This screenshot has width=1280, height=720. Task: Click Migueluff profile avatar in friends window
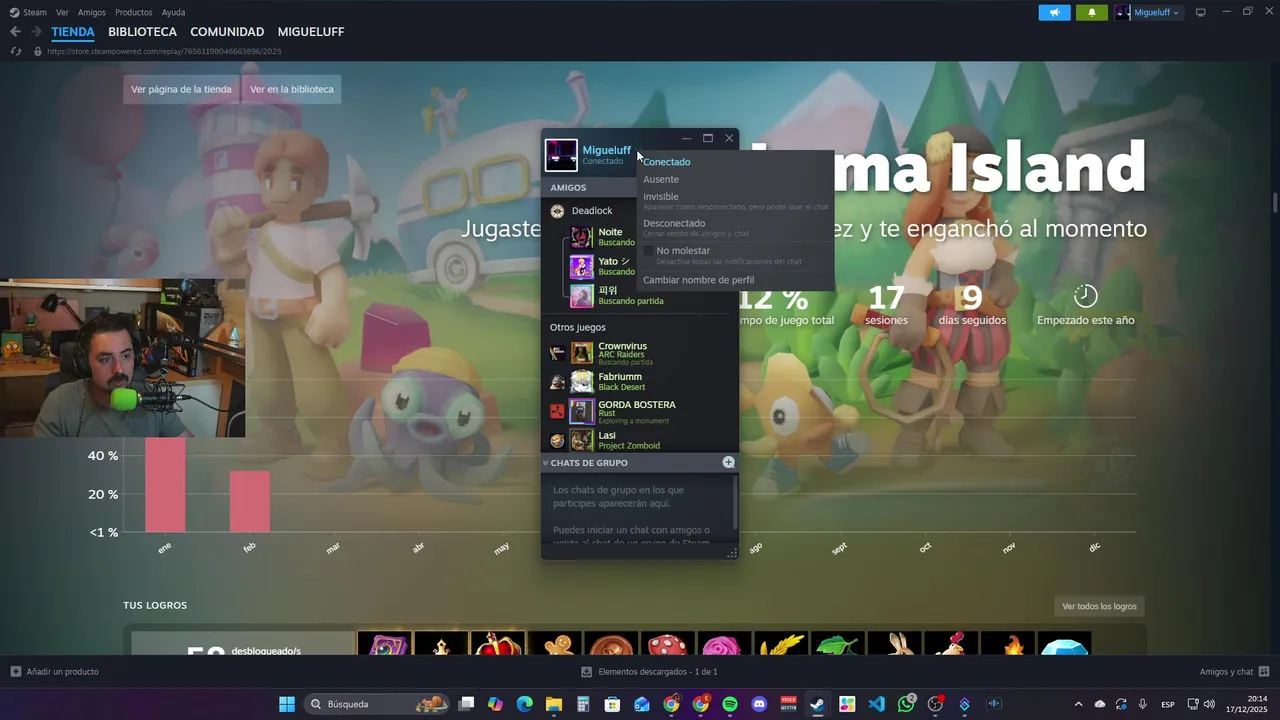tap(561, 155)
